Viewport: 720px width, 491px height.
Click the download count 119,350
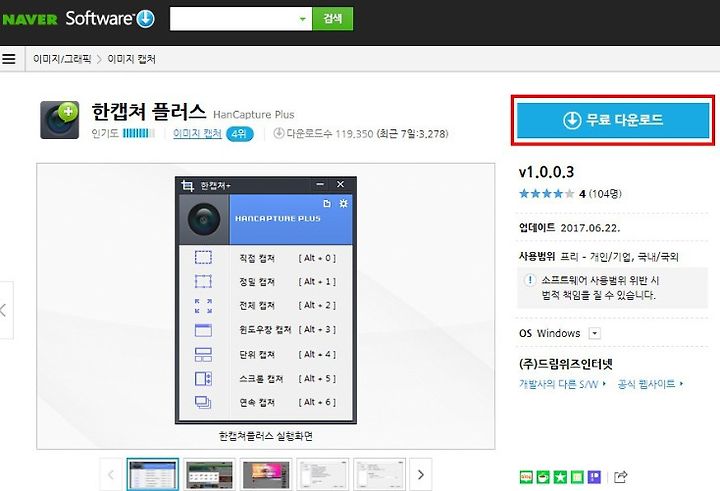point(354,134)
